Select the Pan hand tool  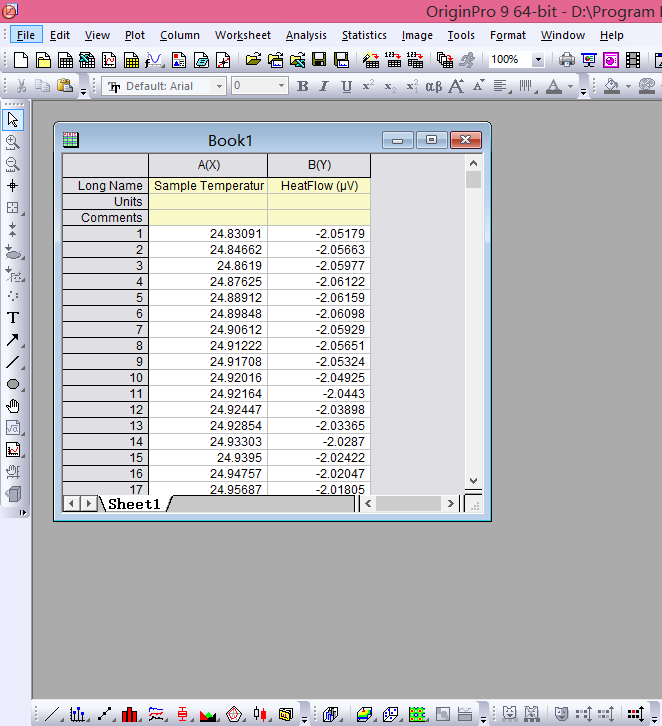click(13, 406)
